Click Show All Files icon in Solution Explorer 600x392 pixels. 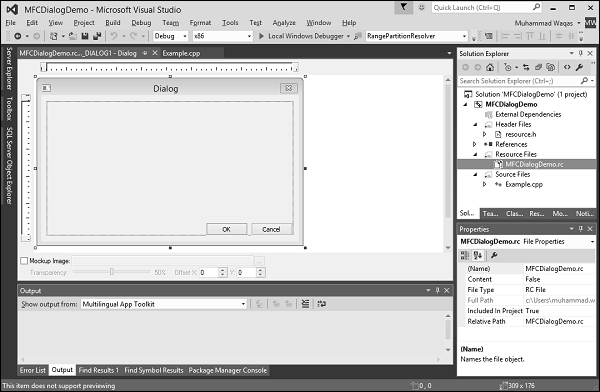pos(551,67)
